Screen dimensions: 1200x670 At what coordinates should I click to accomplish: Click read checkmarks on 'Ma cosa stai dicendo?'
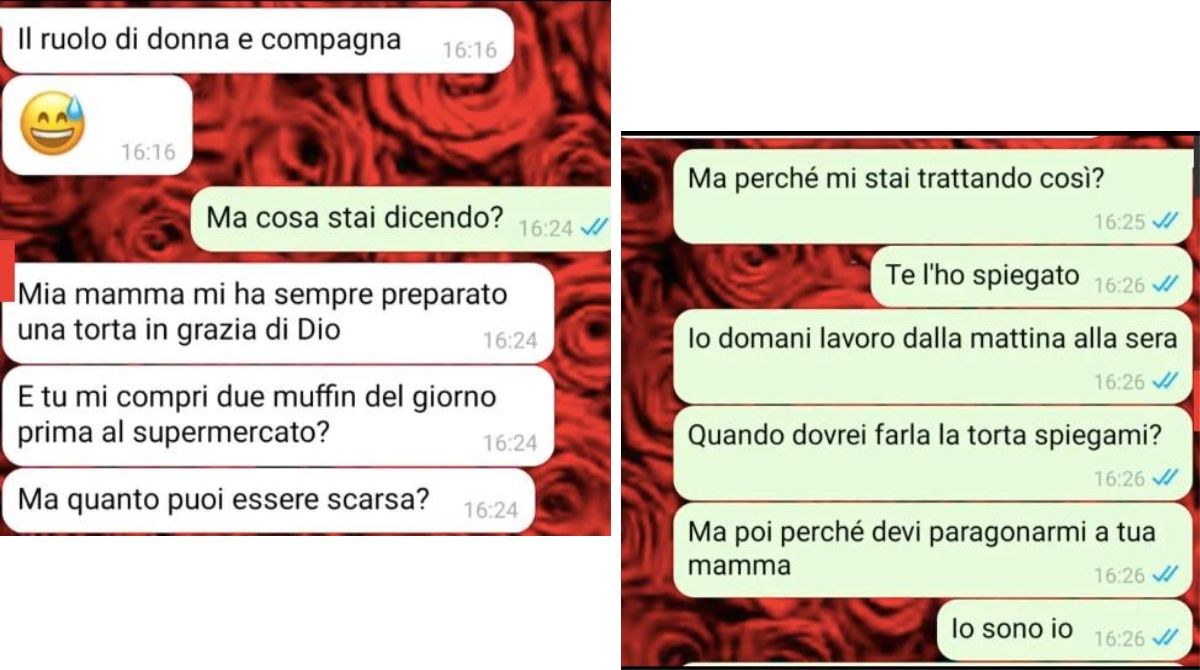(x=594, y=228)
